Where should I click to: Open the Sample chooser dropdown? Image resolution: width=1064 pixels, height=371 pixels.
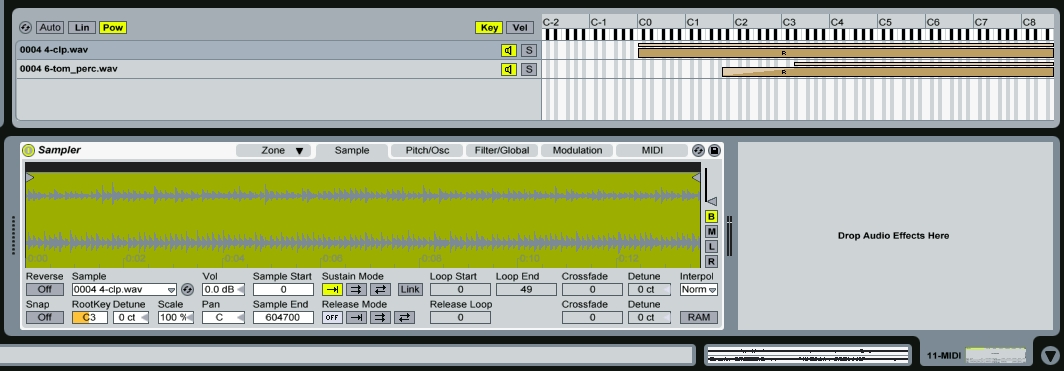[124, 290]
